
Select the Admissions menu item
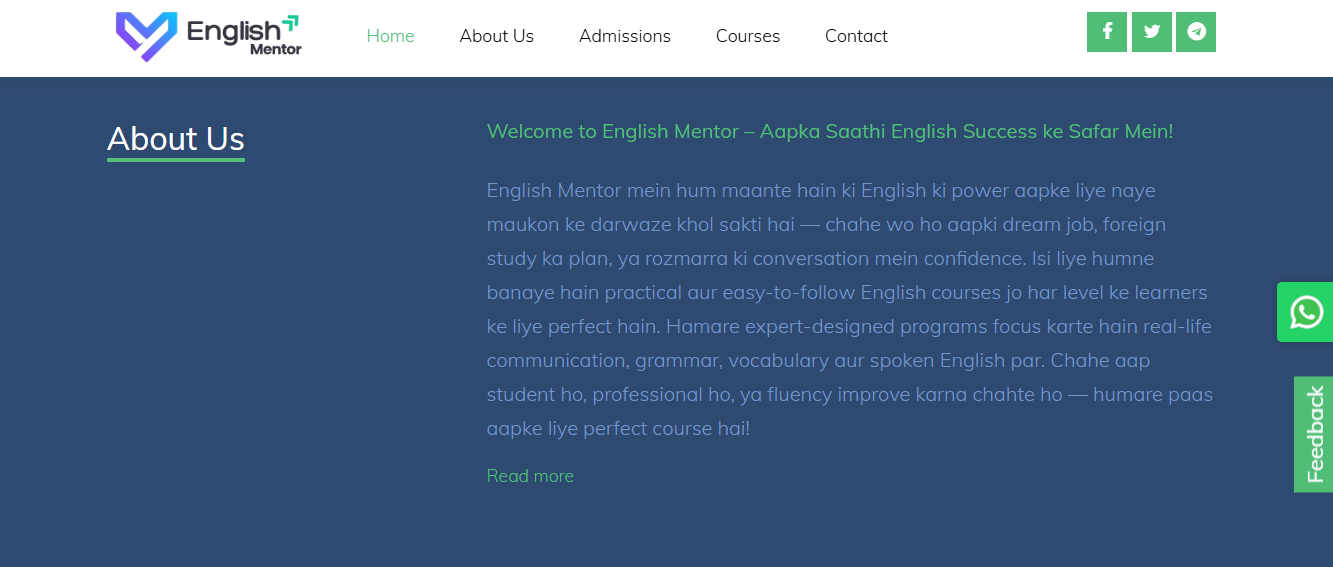[x=625, y=36]
